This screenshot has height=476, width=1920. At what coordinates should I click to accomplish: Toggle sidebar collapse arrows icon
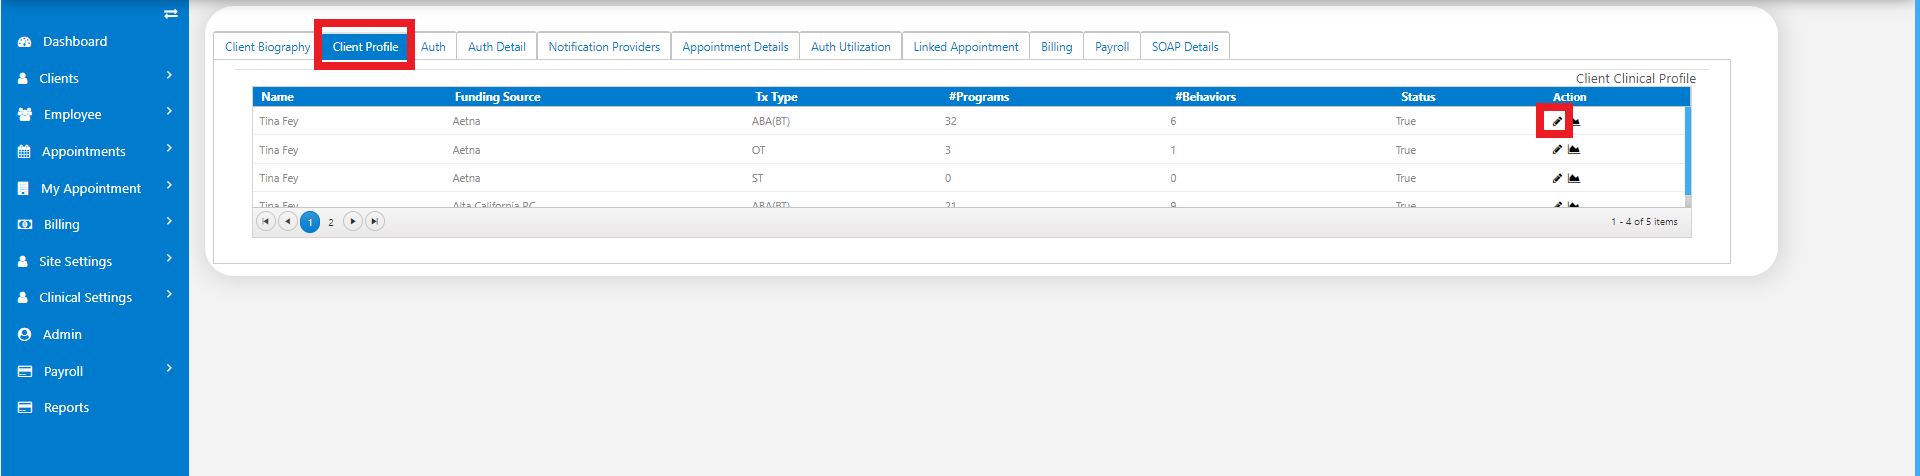(x=171, y=14)
